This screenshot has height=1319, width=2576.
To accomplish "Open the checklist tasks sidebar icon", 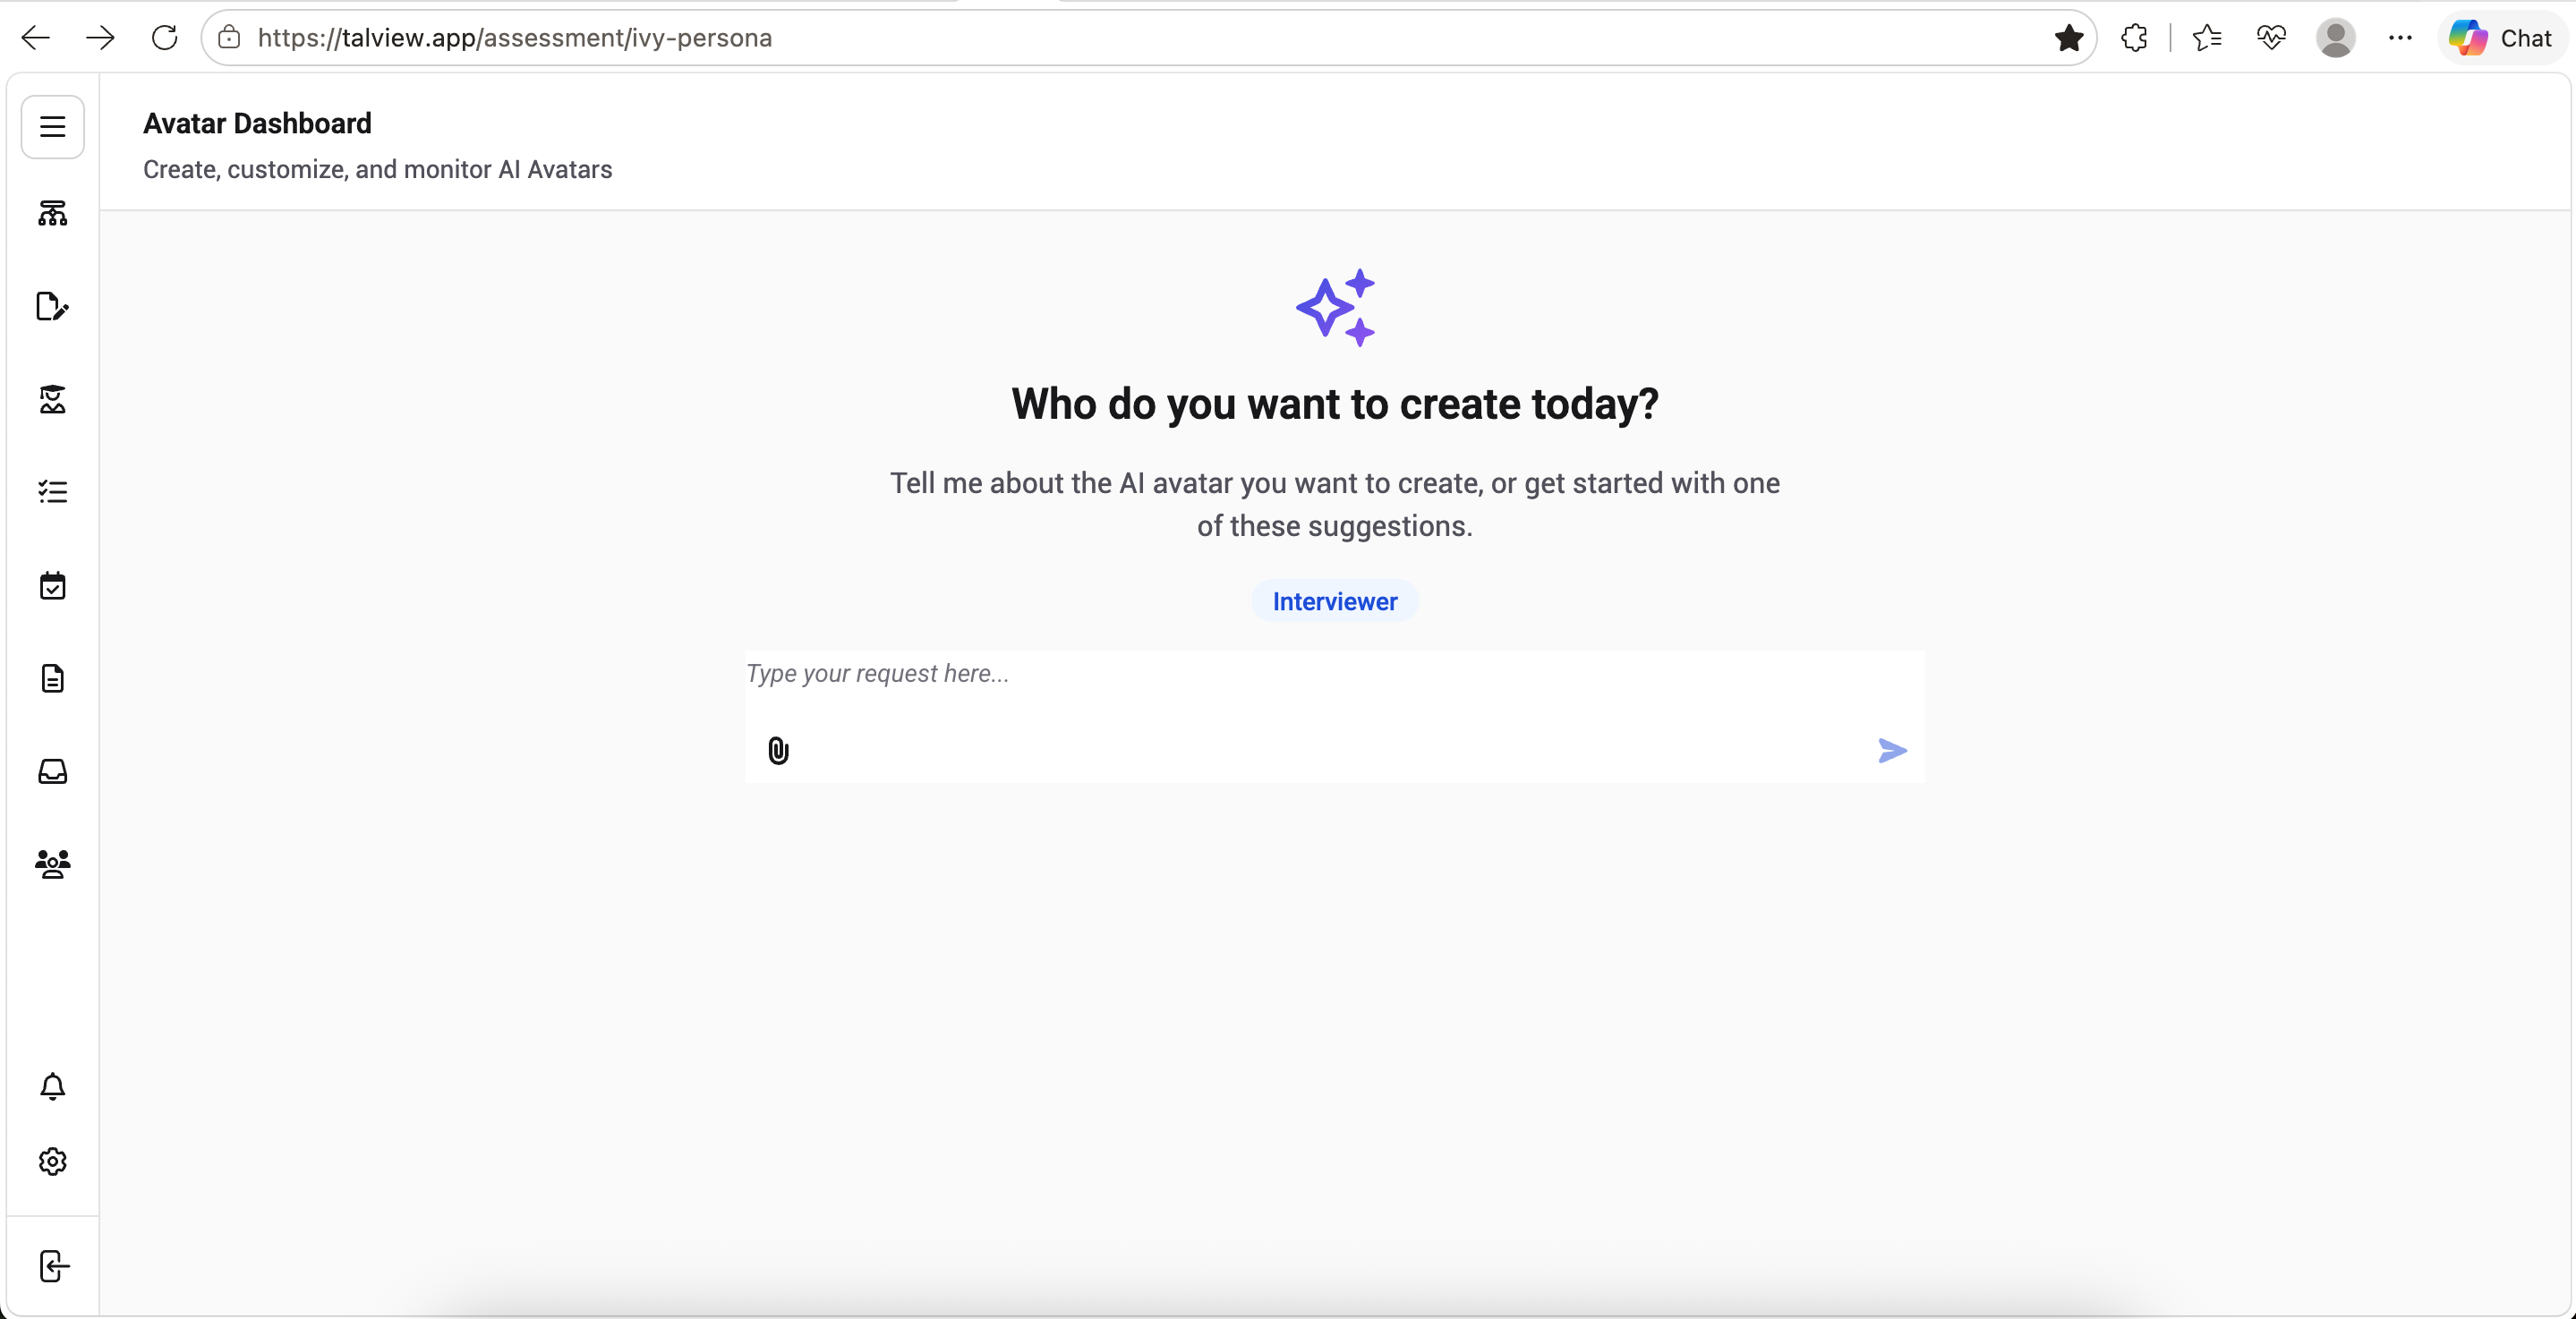I will tap(53, 492).
